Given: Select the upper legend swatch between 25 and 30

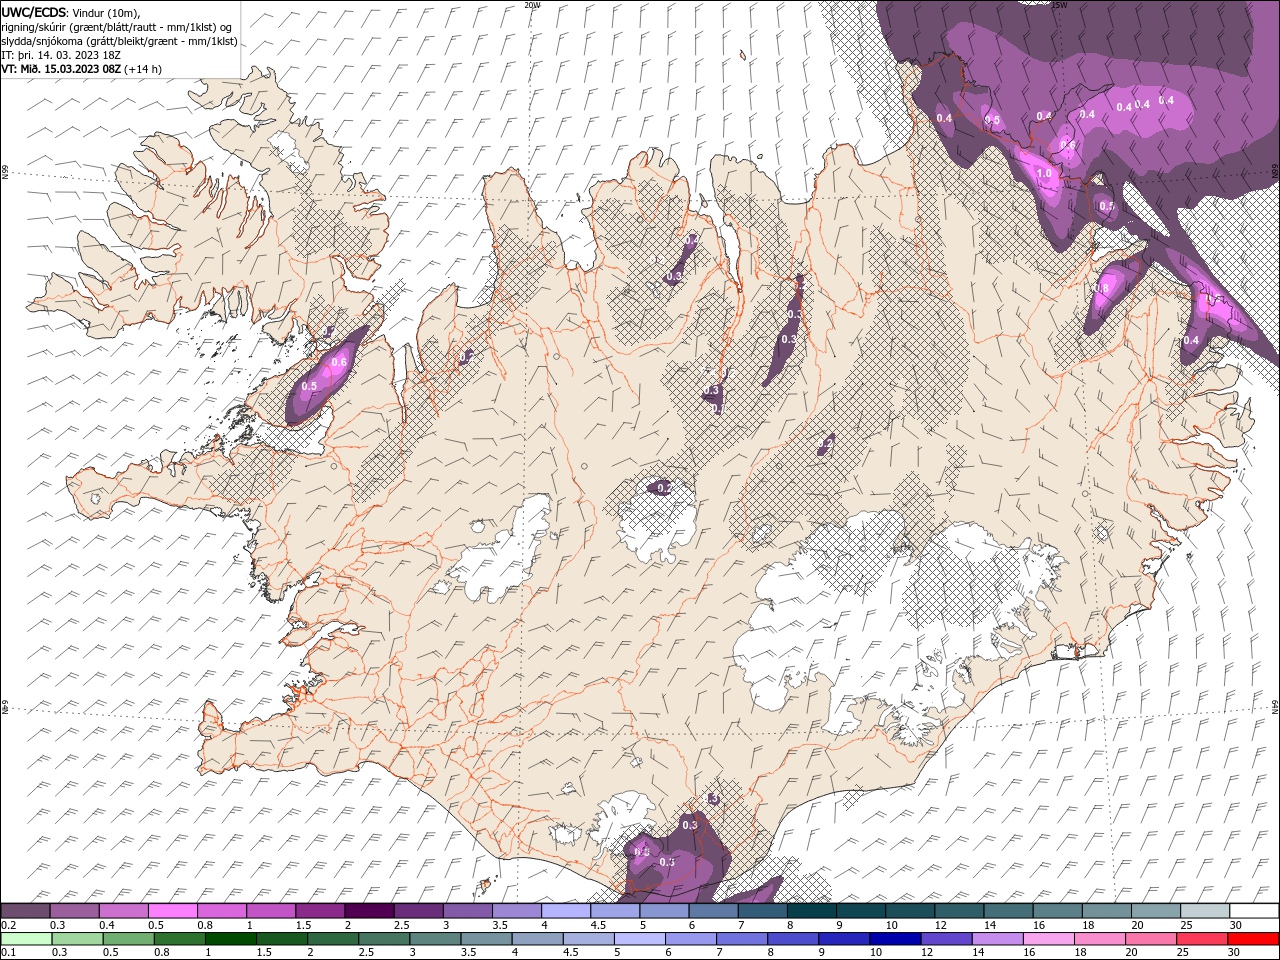Looking at the screenshot, I should 1204,911.
